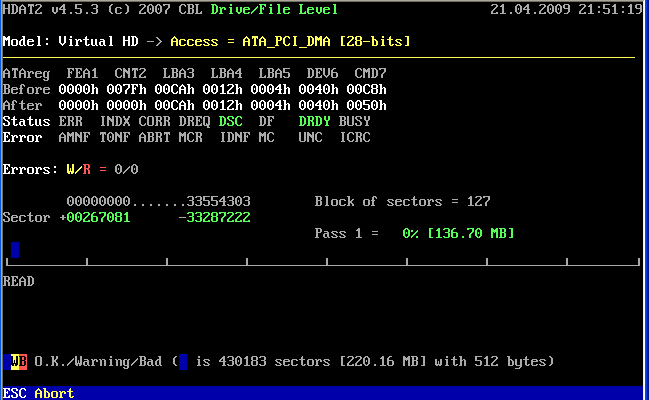
Task: Click the blue O.K. legend square at bottom
Action: point(7,361)
